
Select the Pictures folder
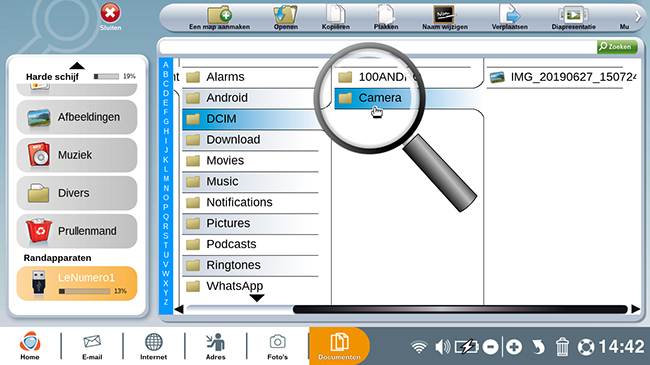[x=250, y=223]
